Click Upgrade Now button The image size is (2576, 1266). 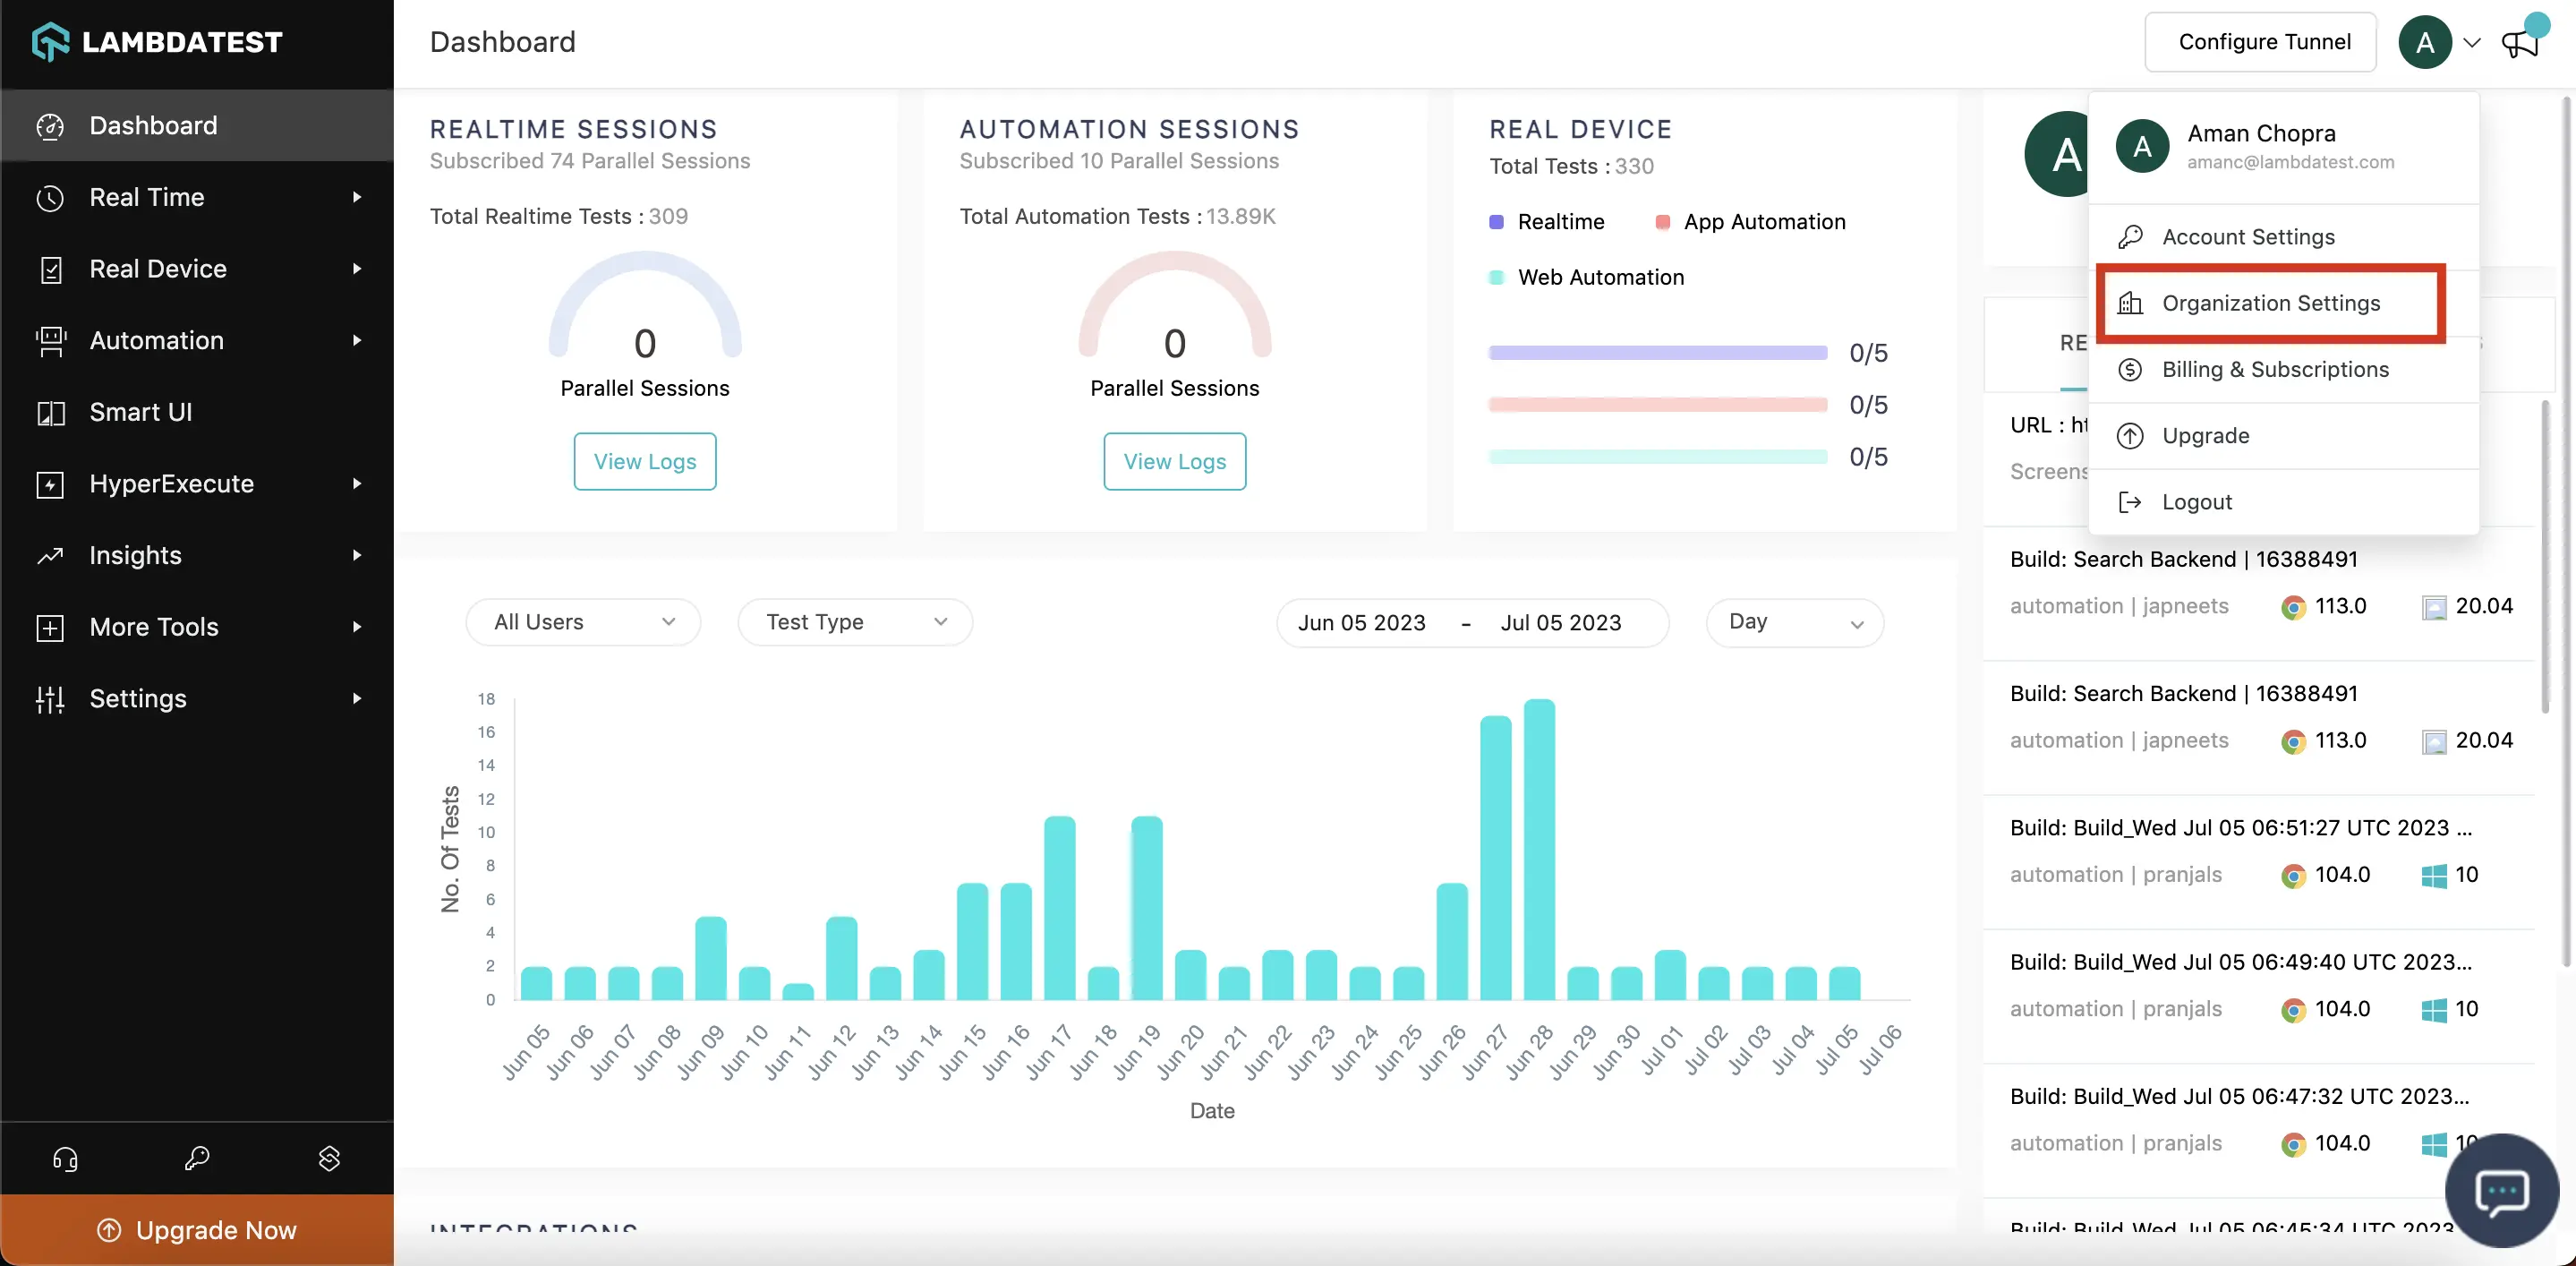197,1230
